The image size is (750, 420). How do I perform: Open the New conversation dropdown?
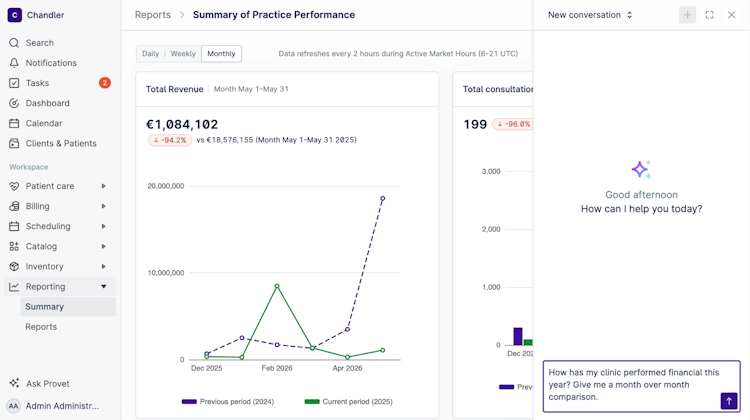tap(590, 15)
